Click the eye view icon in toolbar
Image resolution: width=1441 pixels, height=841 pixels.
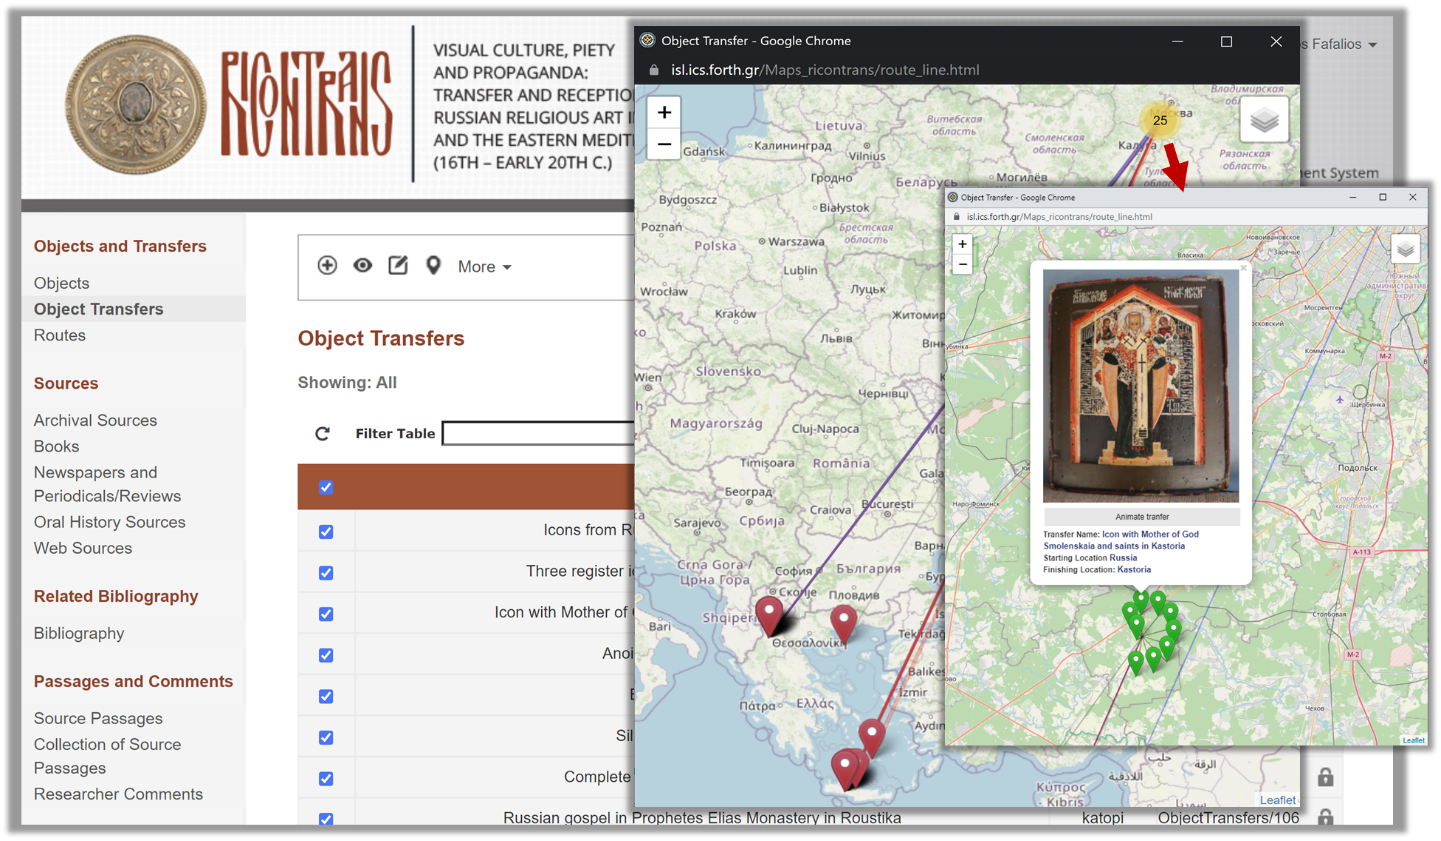pyautogui.click(x=362, y=265)
